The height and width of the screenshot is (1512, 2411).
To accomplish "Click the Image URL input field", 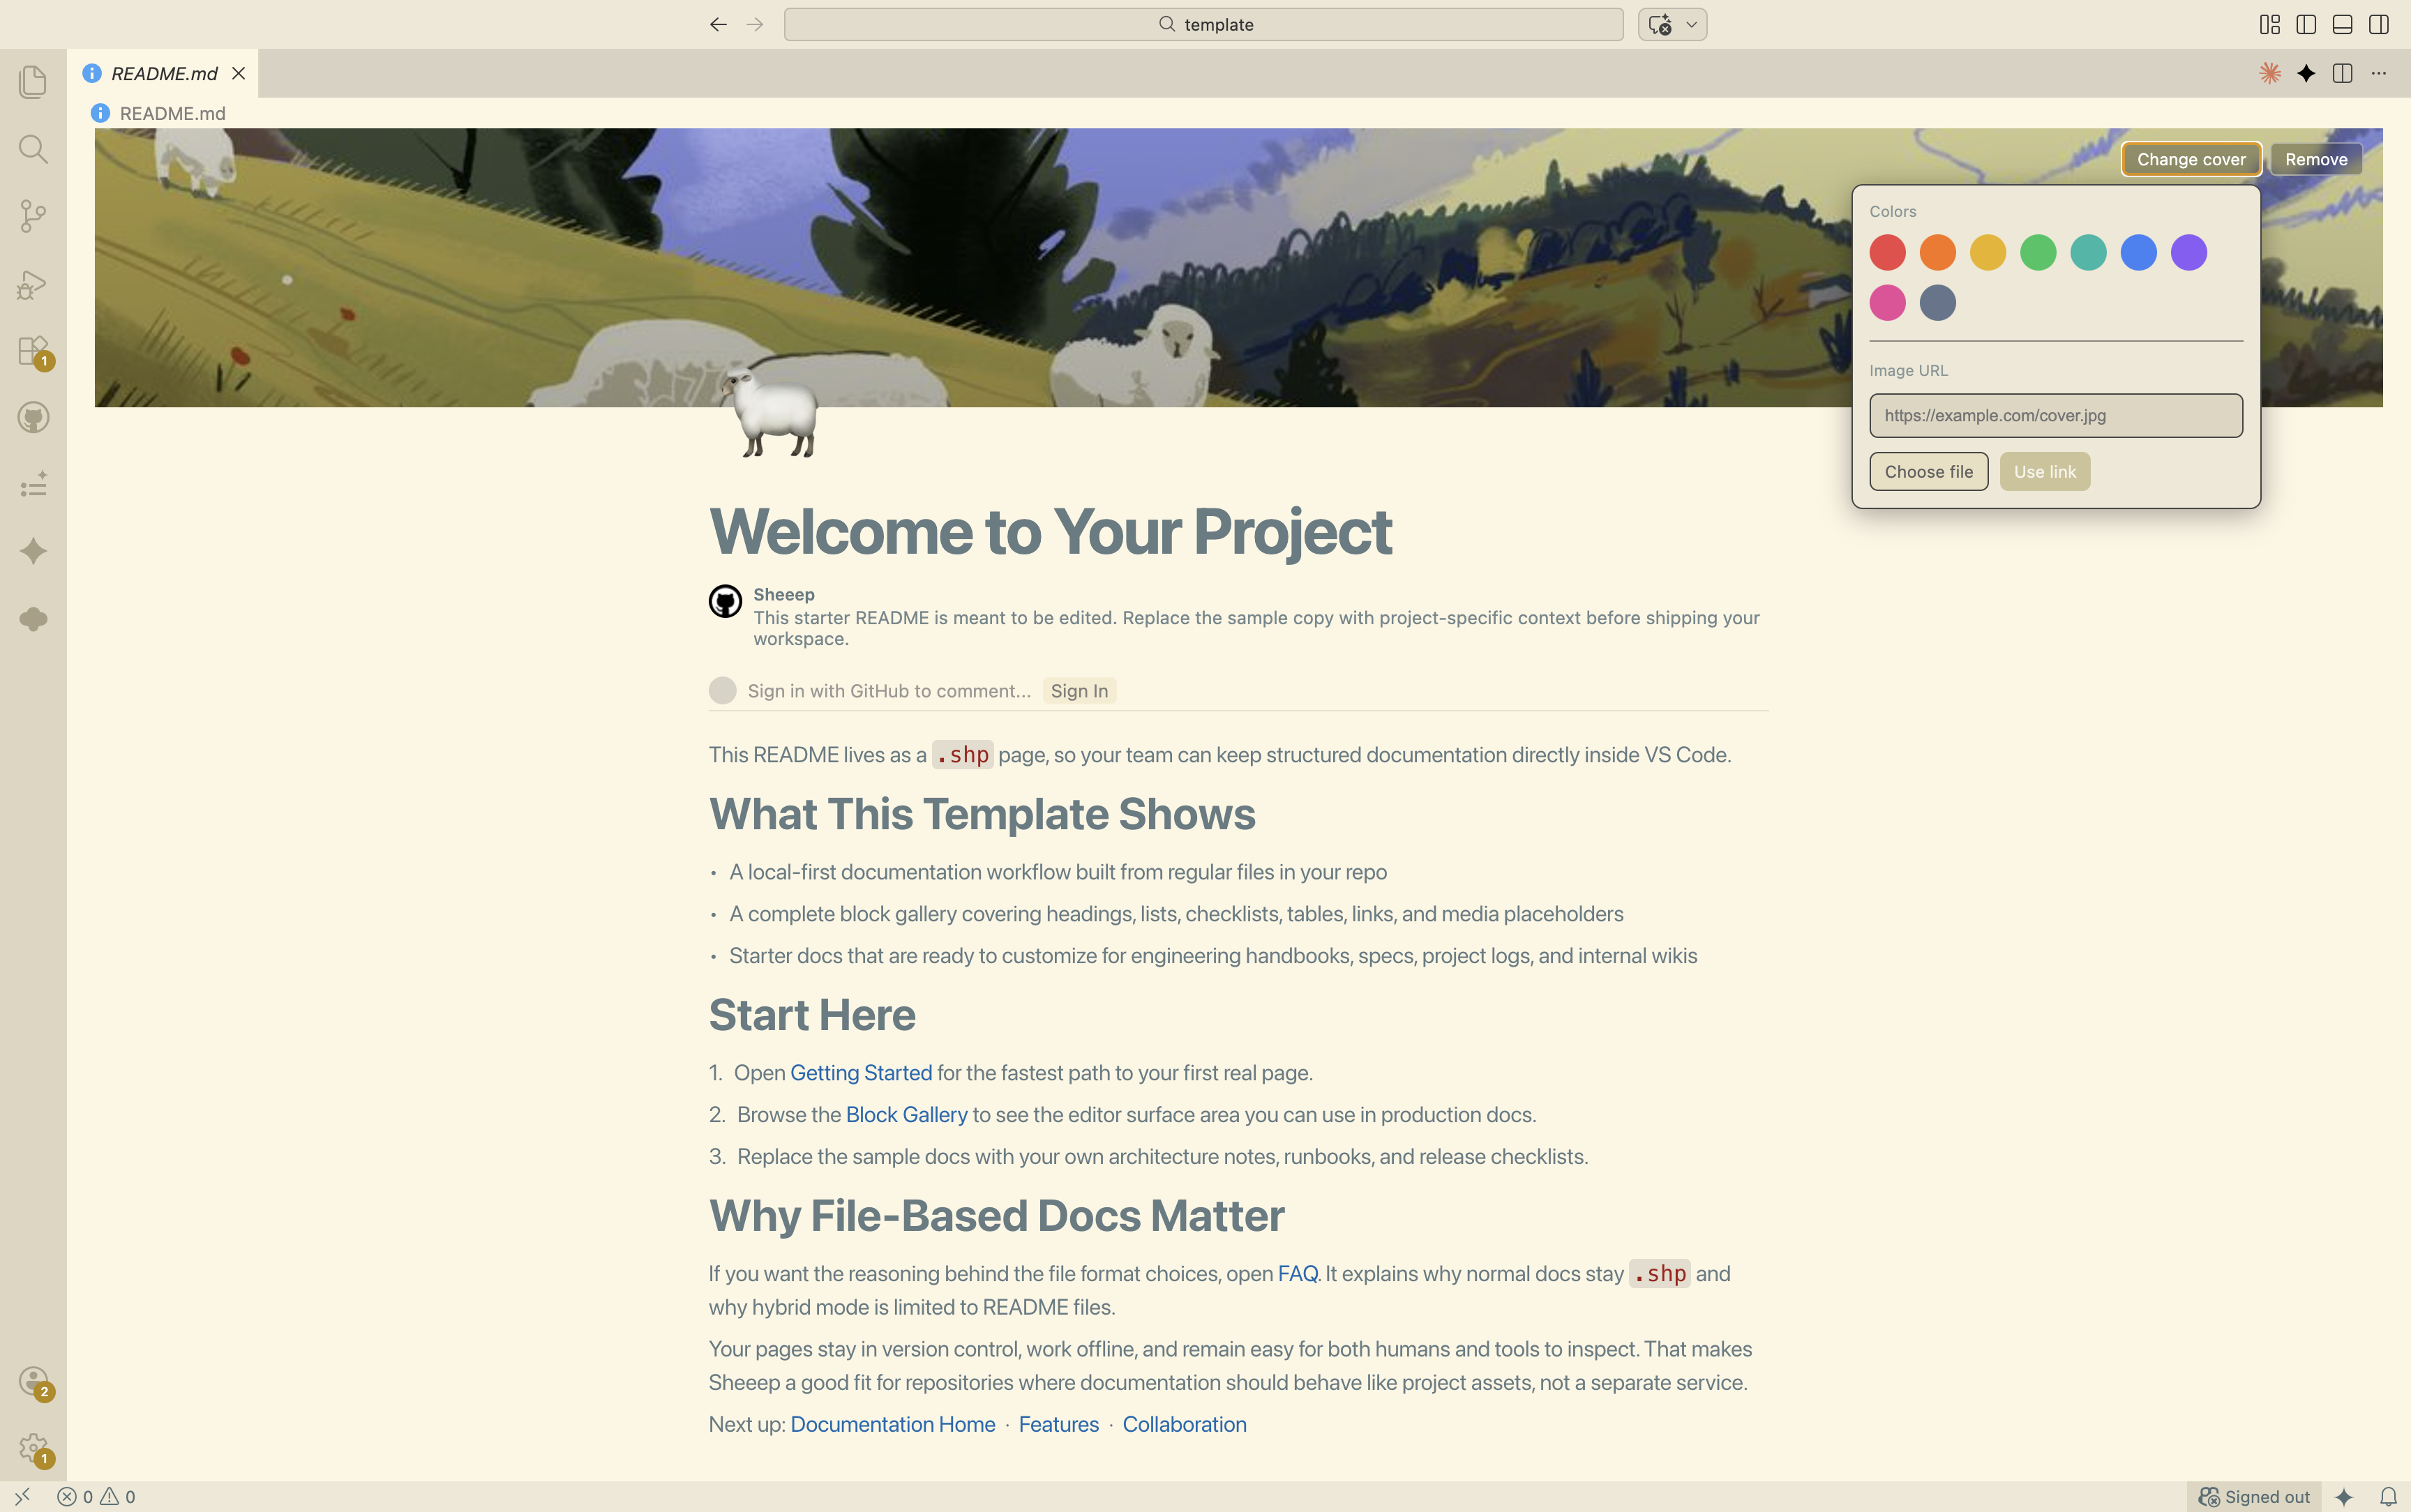I will coord(2055,415).
